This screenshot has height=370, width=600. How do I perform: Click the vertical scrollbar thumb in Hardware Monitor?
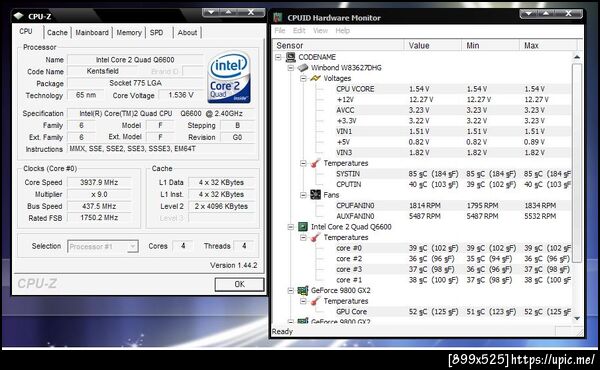(577, 163)
